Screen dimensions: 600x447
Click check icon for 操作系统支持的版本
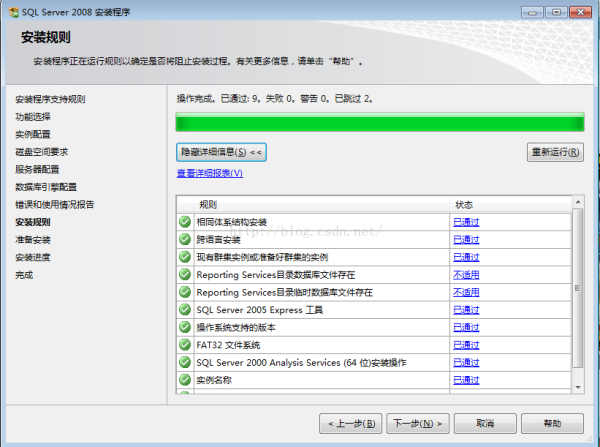pos(185,327)
